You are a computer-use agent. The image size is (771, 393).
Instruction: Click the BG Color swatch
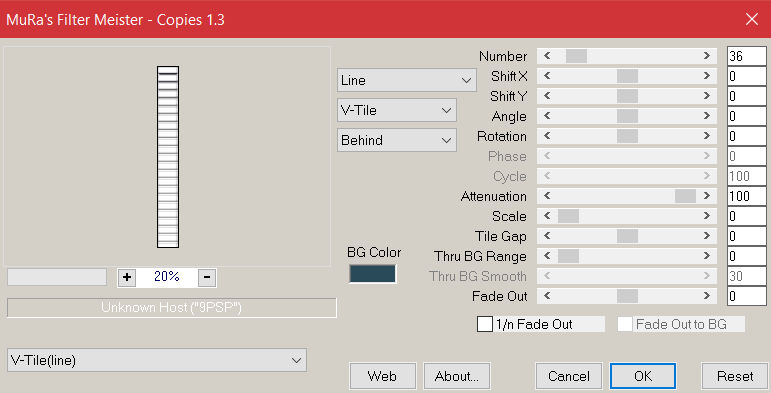pyautogui.click(x=372, y=274)
